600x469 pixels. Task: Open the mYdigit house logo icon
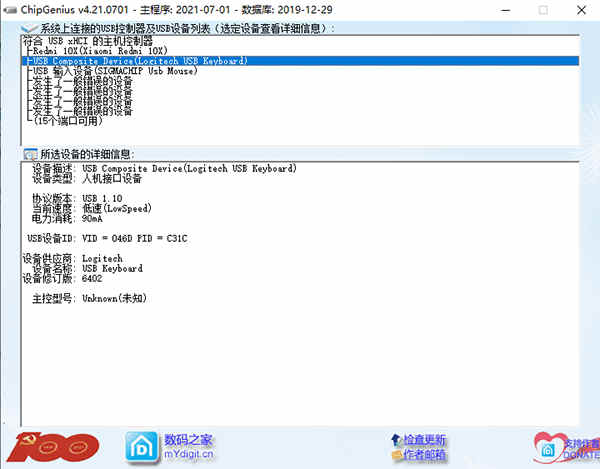(x=142, y=448)
